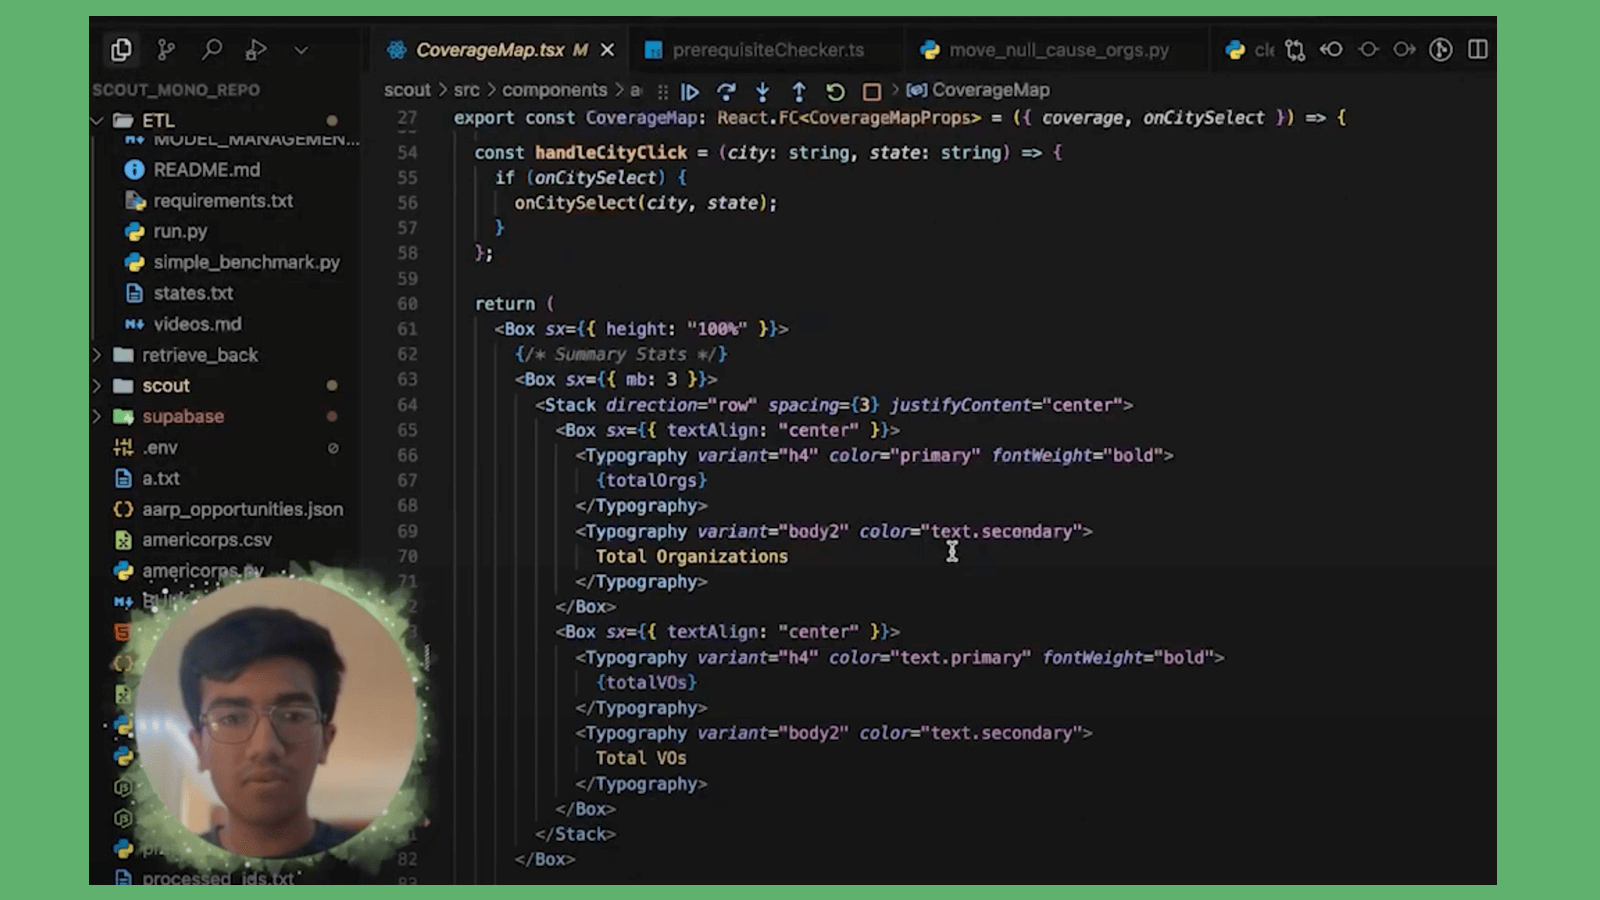1600x900 pixels.
Task: Stop the debugging session
Action: coord(872,92)
